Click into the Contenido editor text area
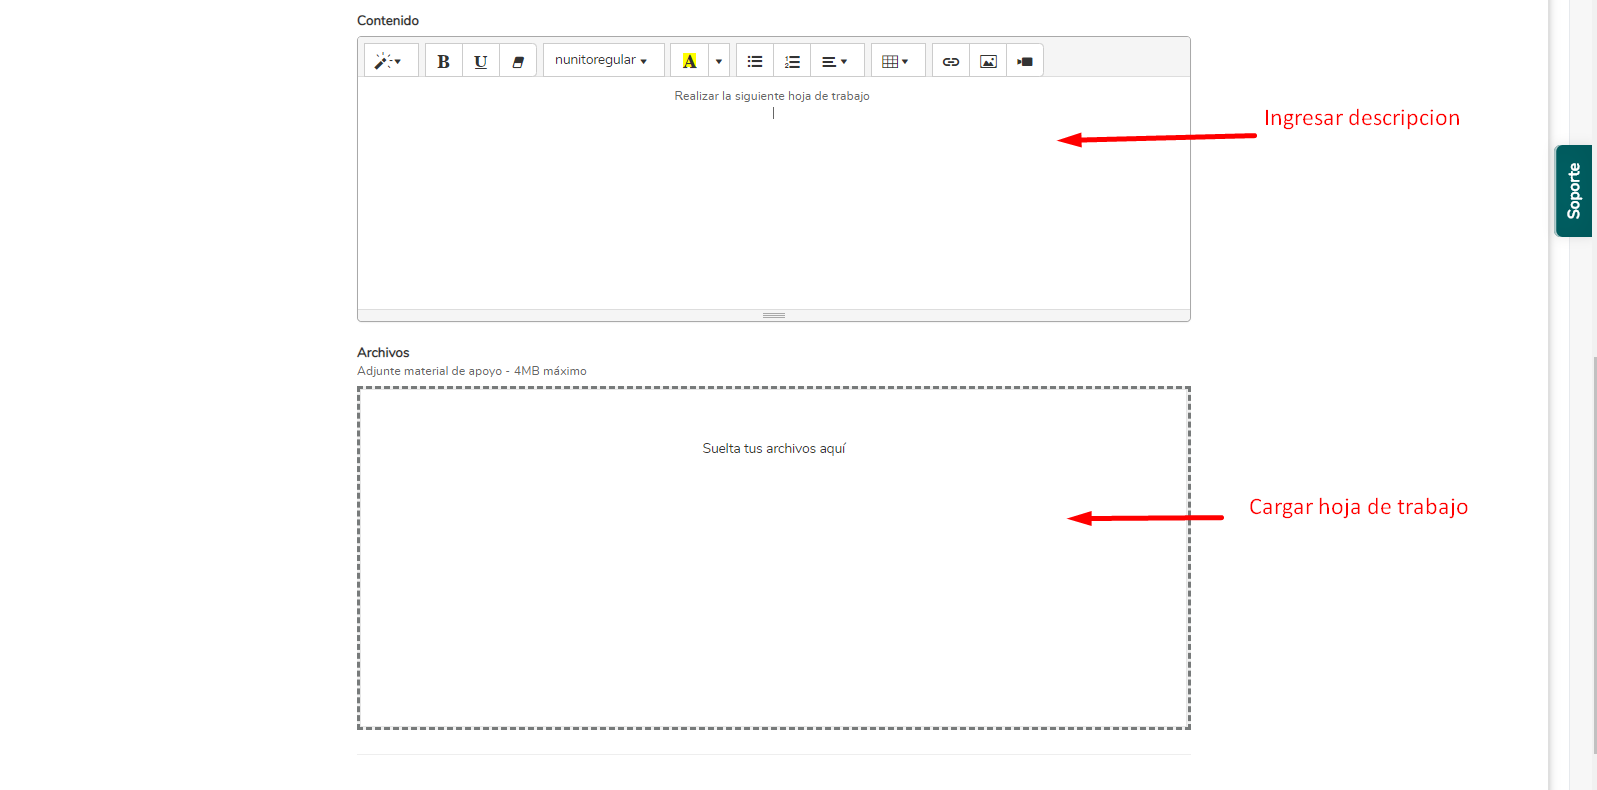Image resolution: width=1597 pixels, height=790 pixels. [x=773, y=193]
